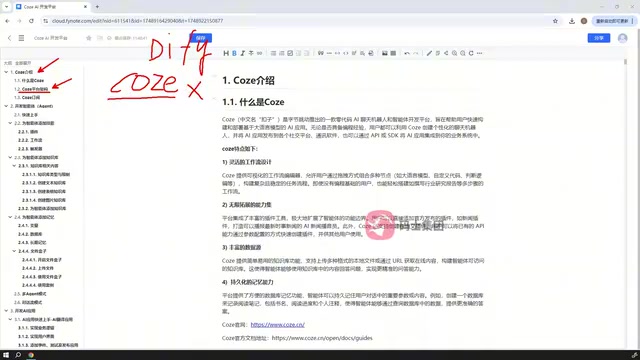
Task: Collapse the '1. Coze介绍' outline section
Action: (6, 72)
